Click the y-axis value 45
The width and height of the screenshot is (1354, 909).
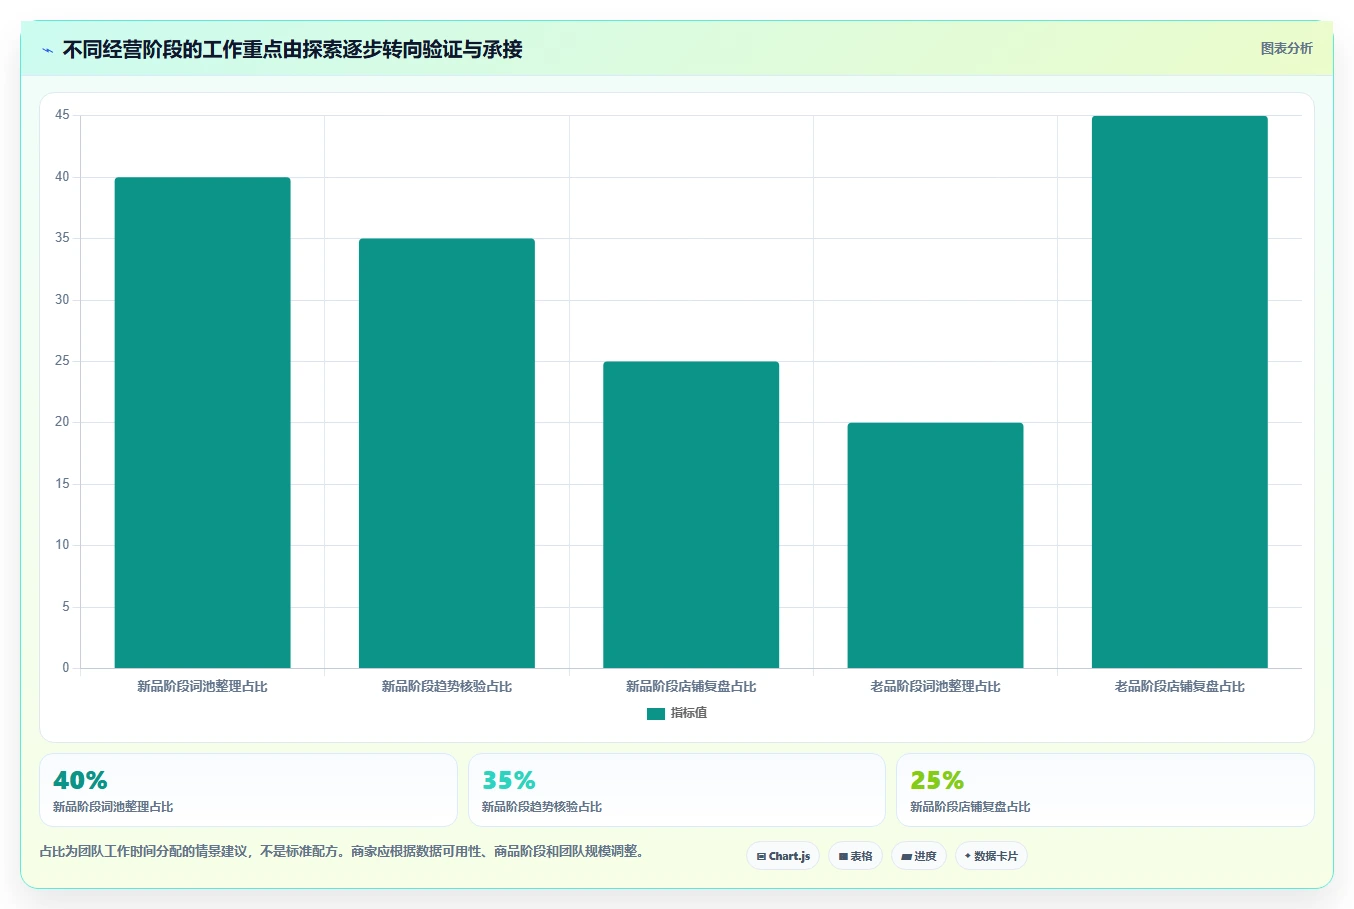63,115
